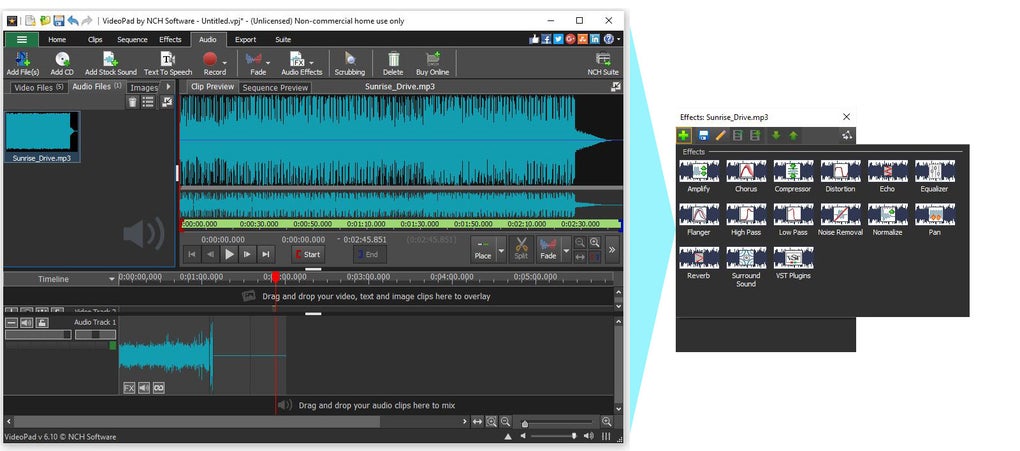Click the green plus add effect button
Viewport: 1020px width, 451px height.
(x=684, y=135)
